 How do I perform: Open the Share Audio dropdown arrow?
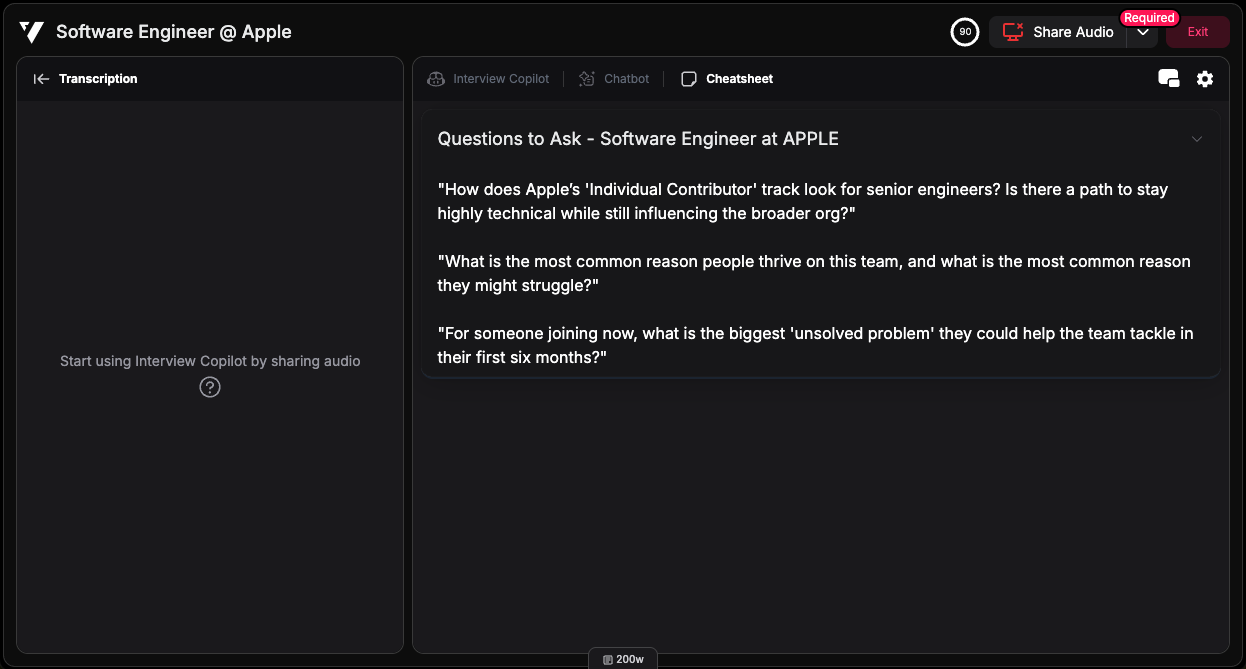[x=1142, y=32]
